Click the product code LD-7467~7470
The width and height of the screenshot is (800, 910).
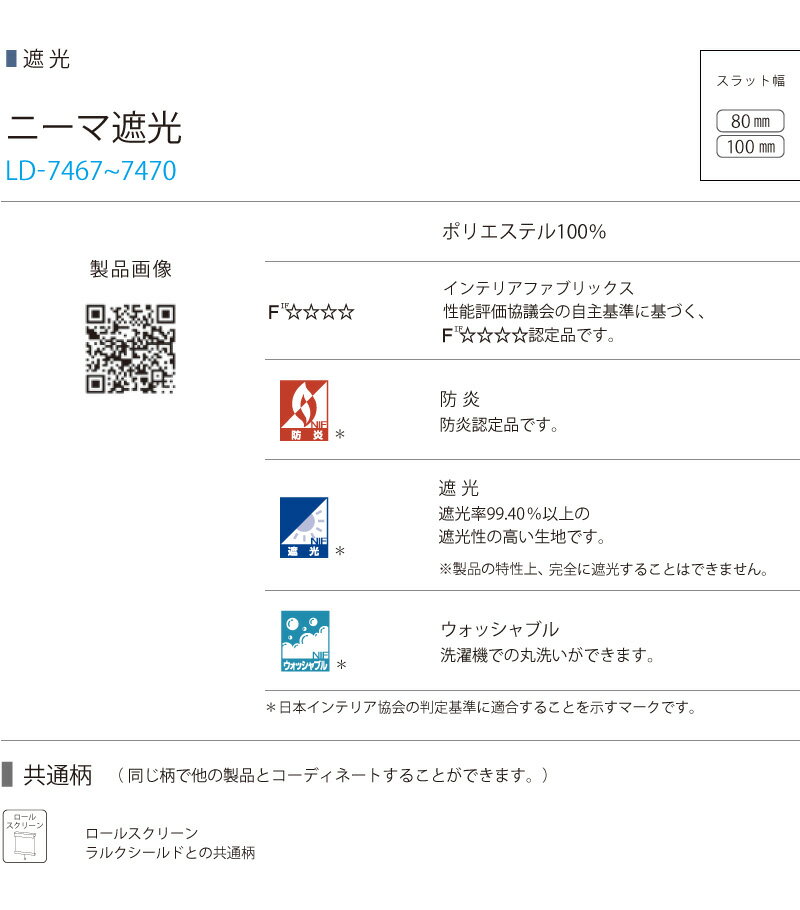91,171
